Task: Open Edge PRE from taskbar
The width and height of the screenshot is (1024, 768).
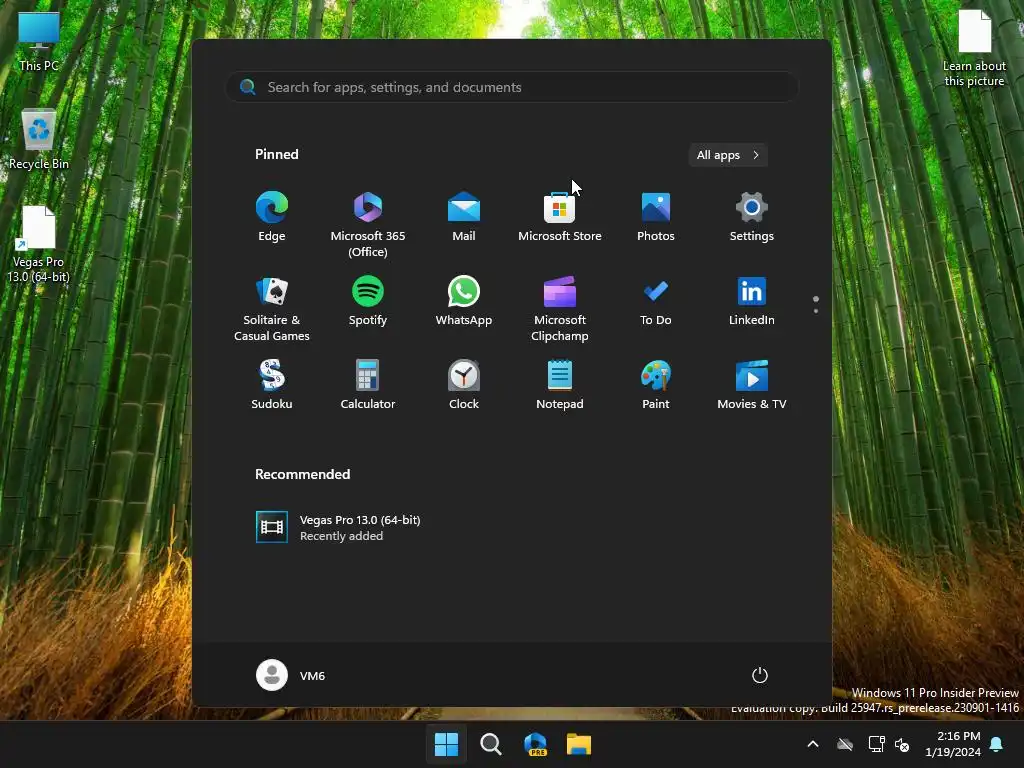Action: point(535,744)
